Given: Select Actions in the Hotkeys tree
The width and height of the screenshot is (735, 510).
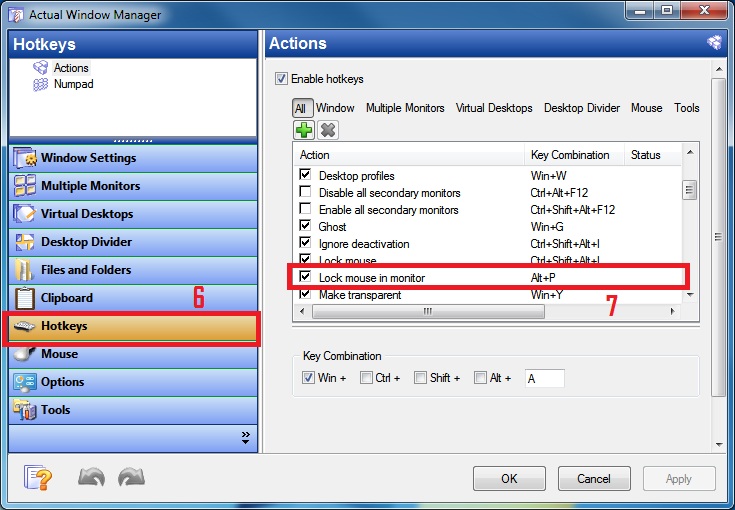Looking at the screenshot, I should tap(71, 68).
